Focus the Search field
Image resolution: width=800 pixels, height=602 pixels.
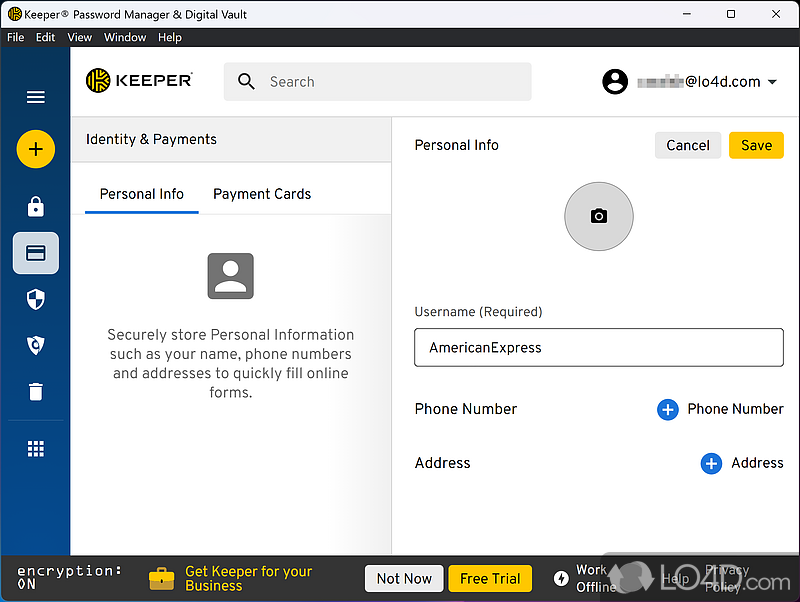[x=378, y=82]
